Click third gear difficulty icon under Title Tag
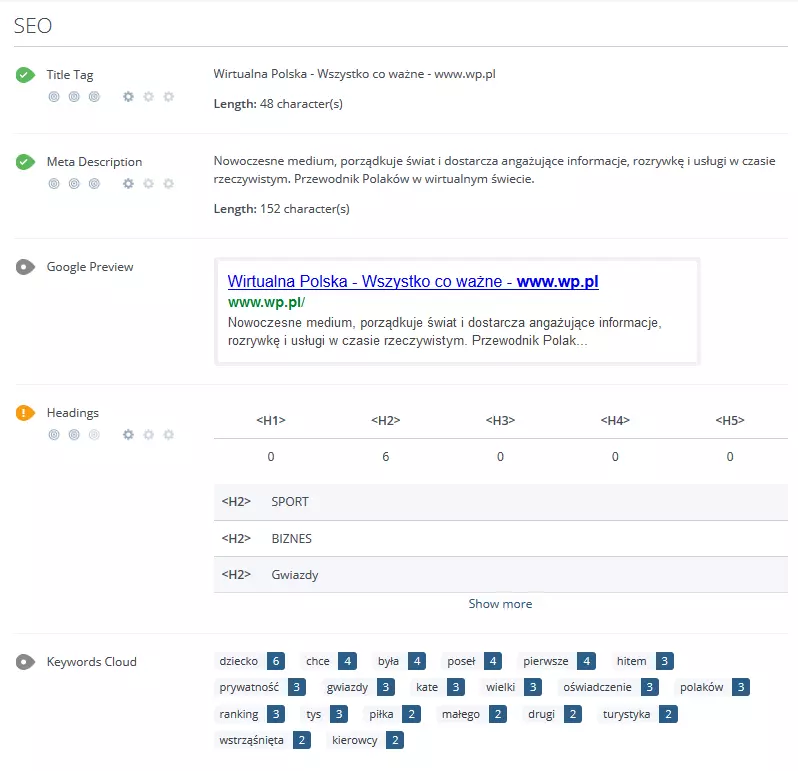Viewport: 798px width, 771px height. (168, 97)
